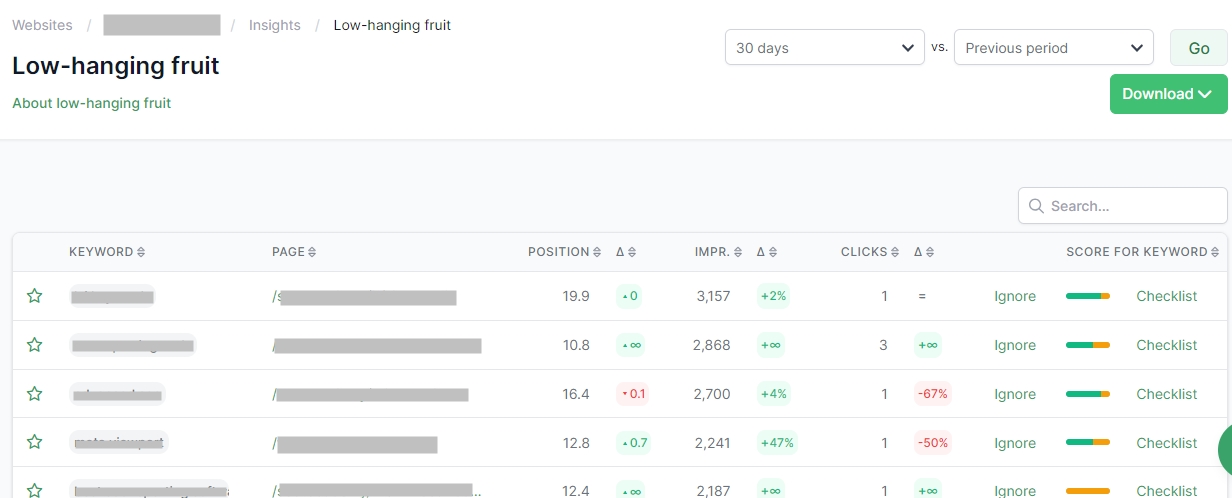The image size is (1232, 498).
Task: Sort by Clicks column sort icon
Action: point(896,252)
